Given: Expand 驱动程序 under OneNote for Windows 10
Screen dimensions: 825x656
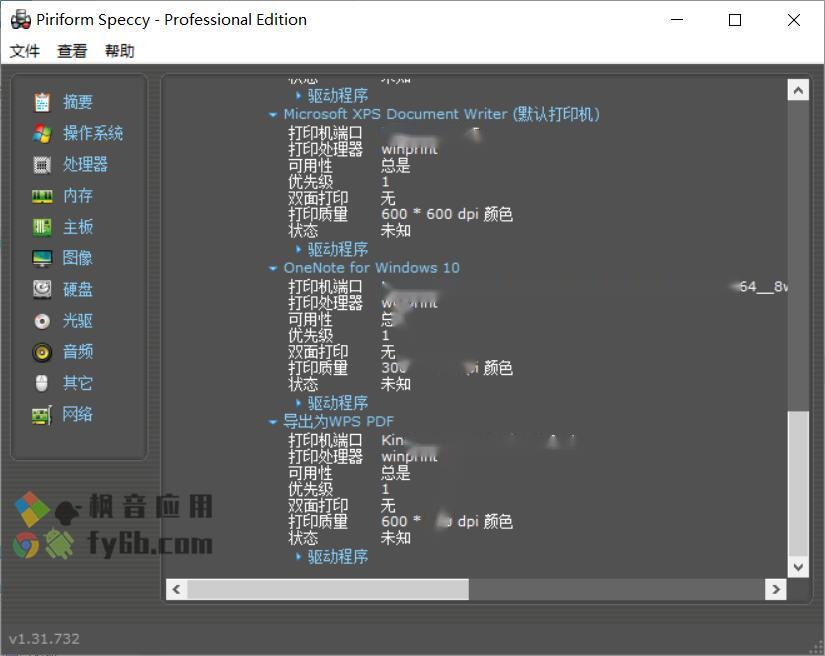Looking at the screenshot, I should (x=298, y=403).
